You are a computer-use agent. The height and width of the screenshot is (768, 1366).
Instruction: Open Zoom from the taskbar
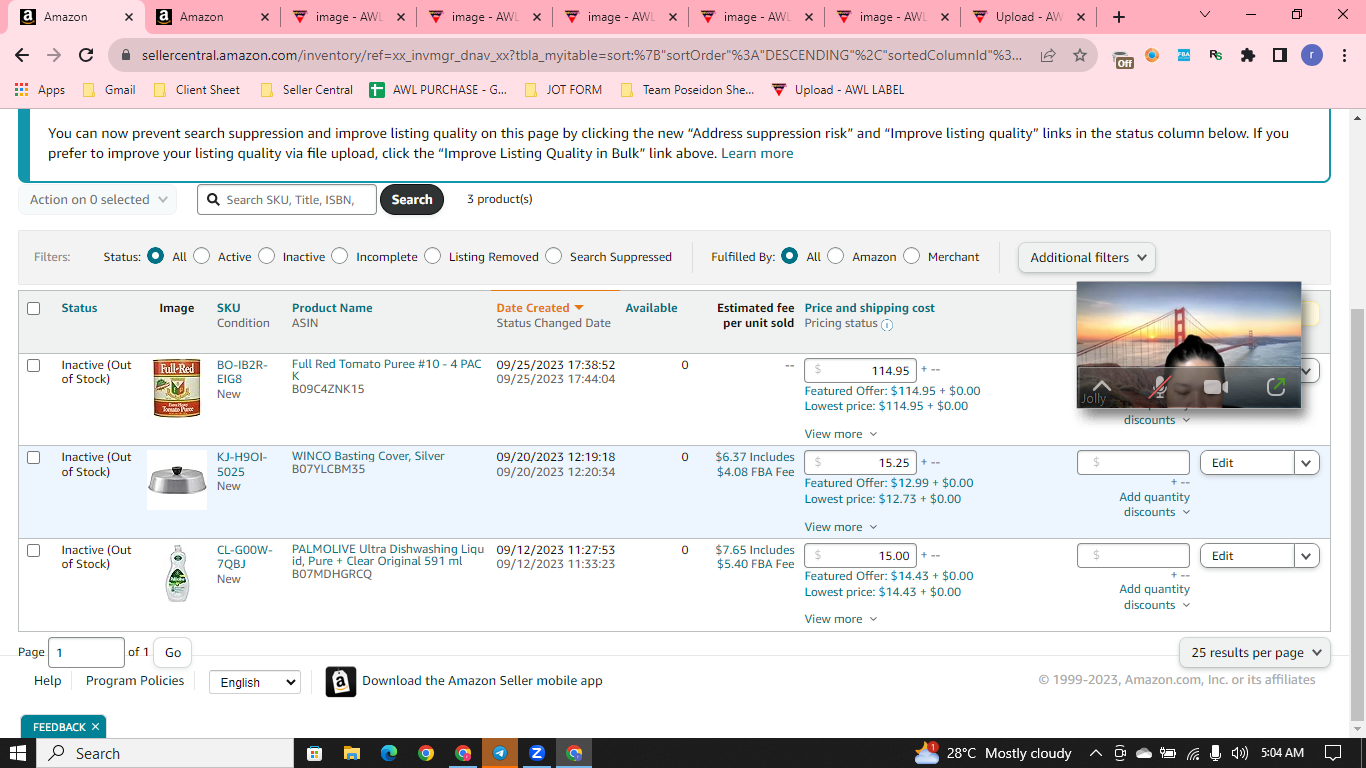tap(537, 753)
